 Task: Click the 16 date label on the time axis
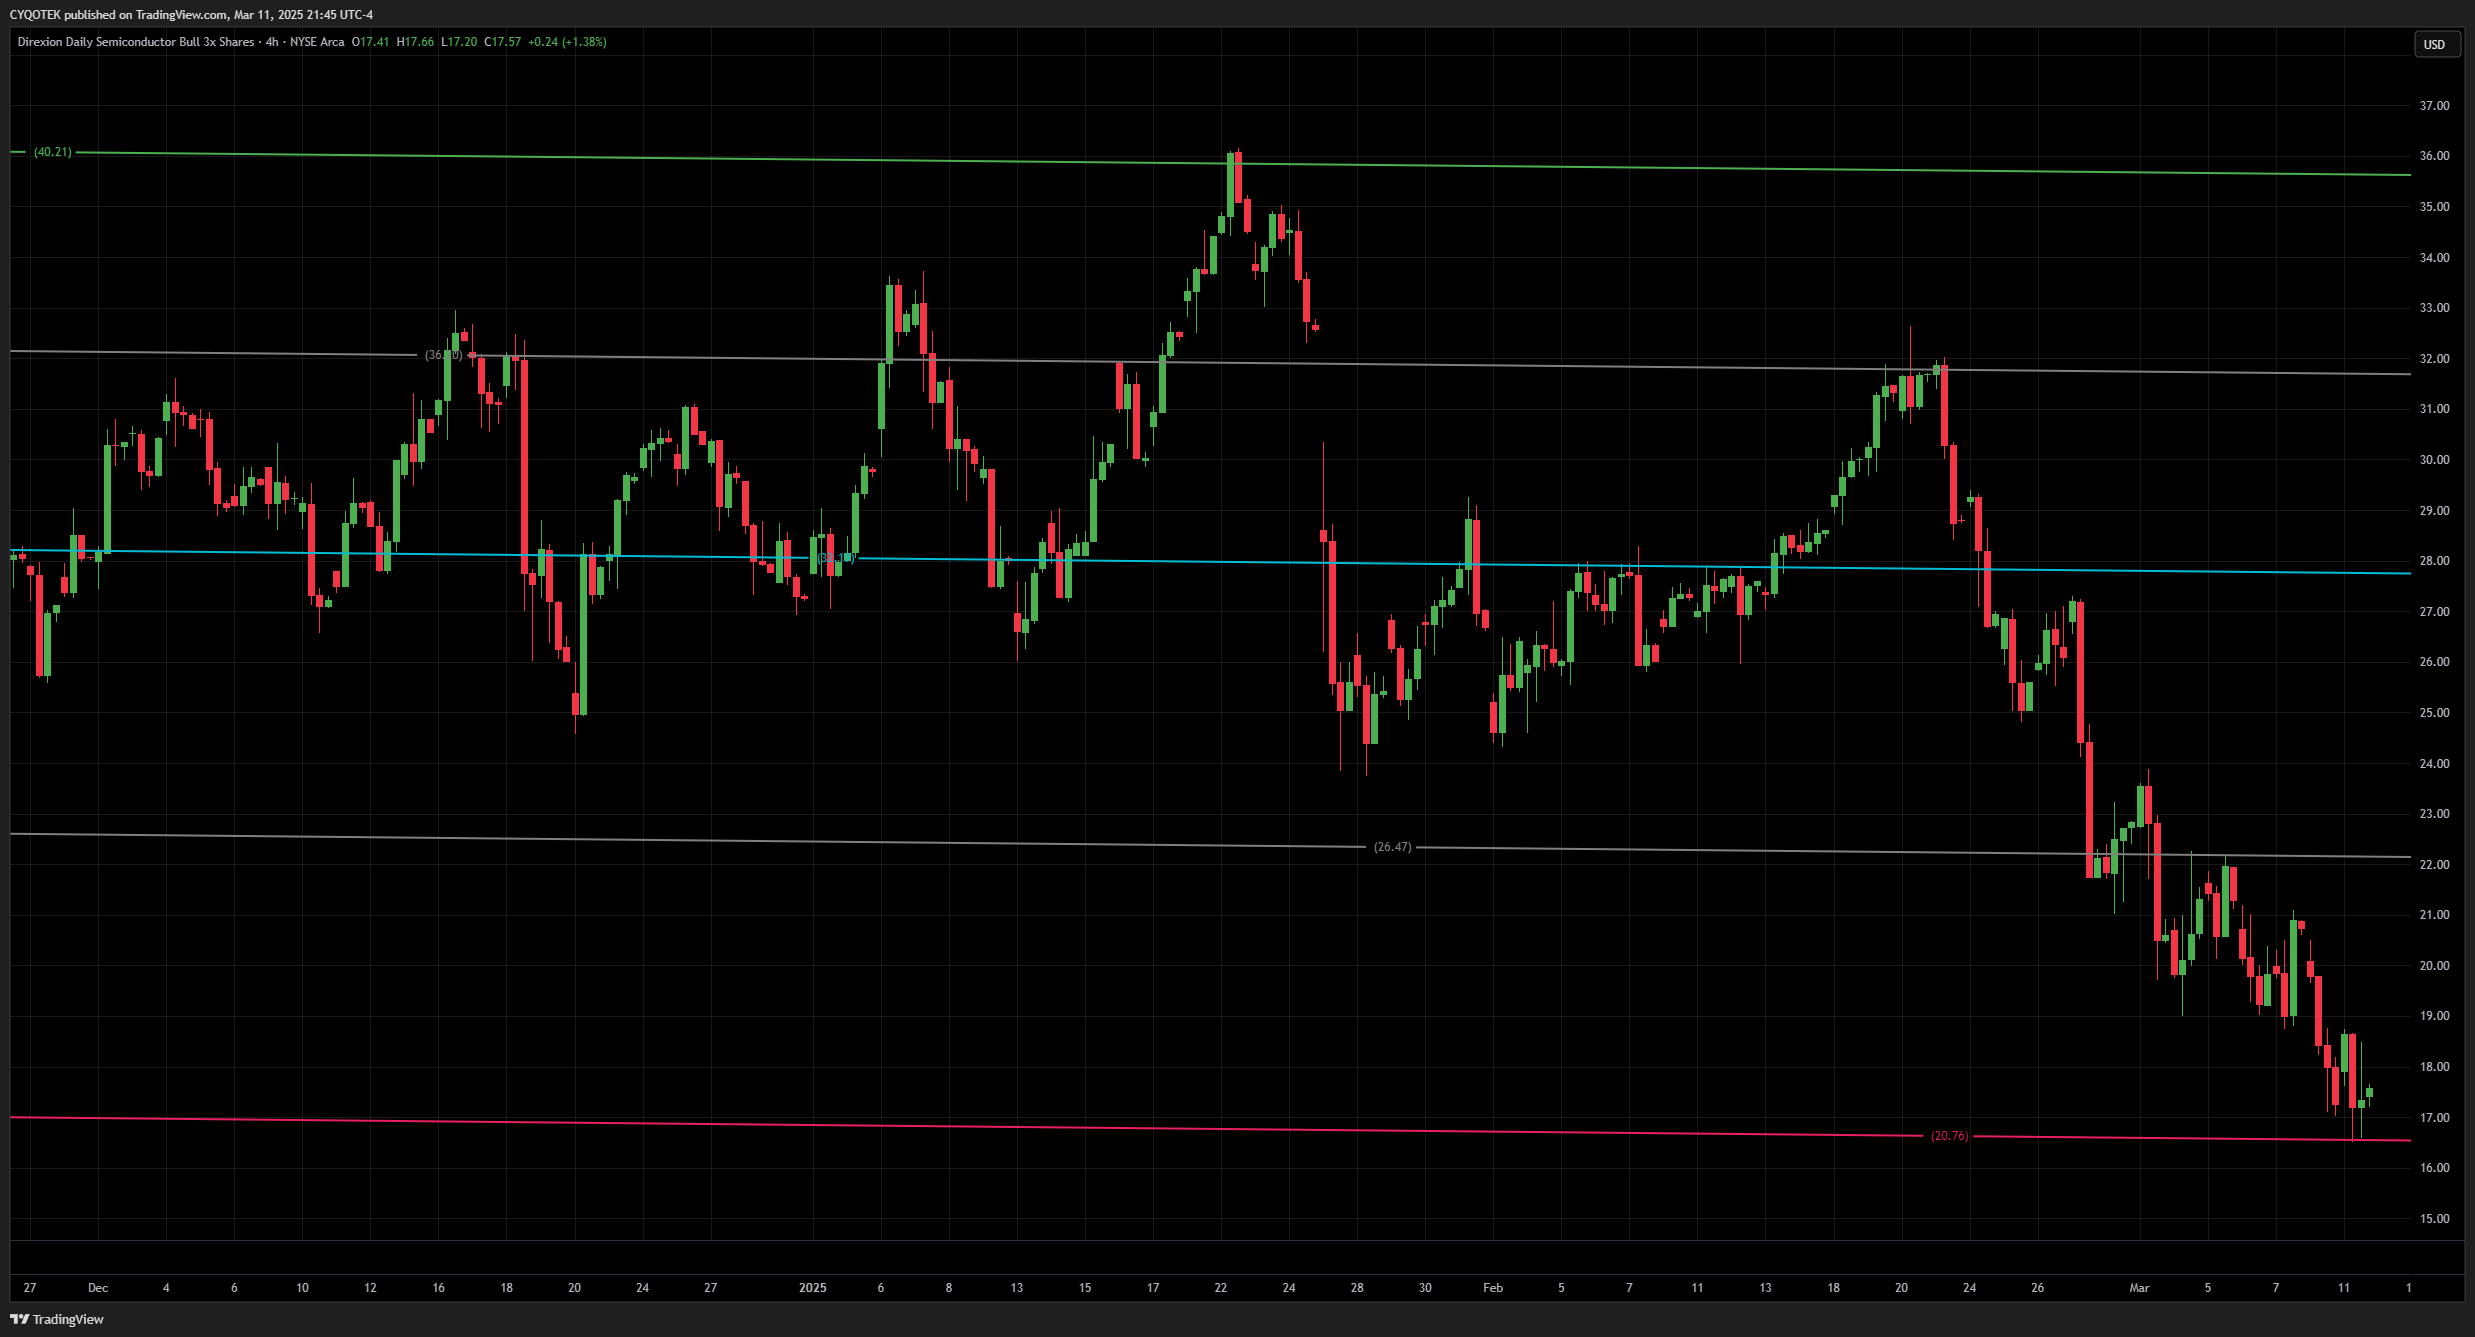pyautogui.click(x=438, y=1288)
